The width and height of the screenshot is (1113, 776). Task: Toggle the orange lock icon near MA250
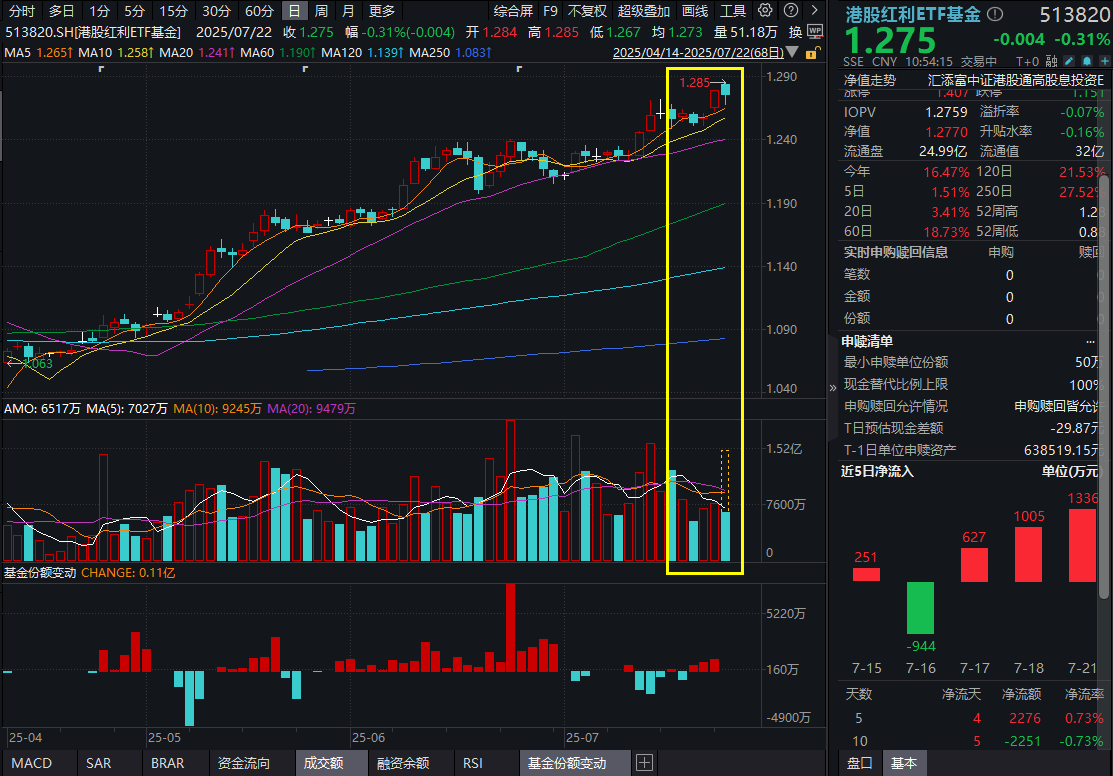[810, 51]
